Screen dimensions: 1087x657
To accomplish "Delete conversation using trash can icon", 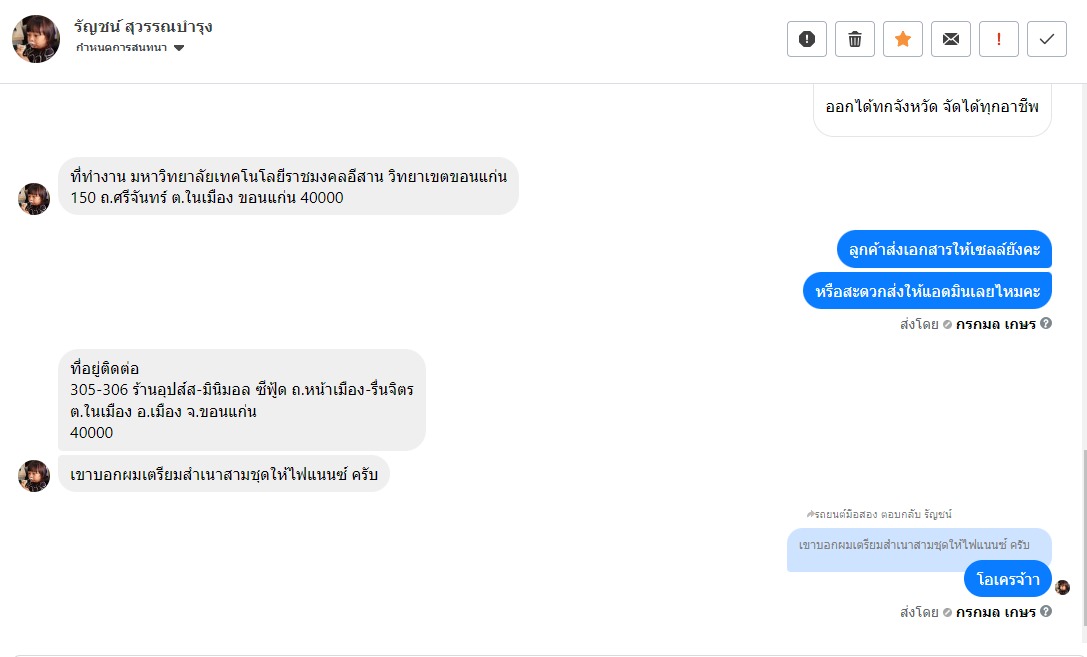I will (855, 39).
